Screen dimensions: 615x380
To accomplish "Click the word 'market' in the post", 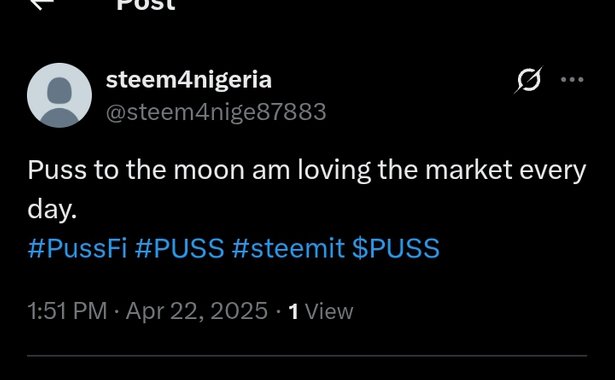I will [x=469, y=170].
